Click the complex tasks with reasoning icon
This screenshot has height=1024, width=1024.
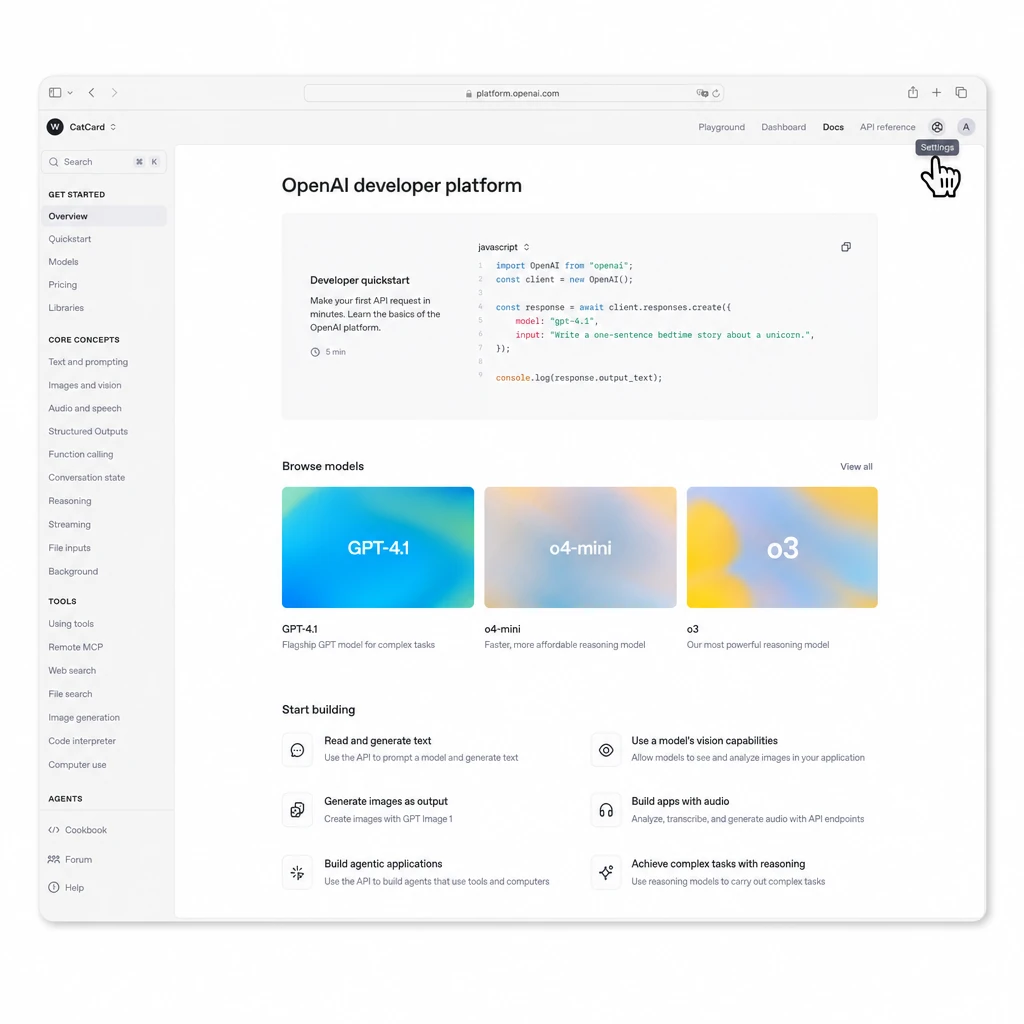click(x=606, y=872)
